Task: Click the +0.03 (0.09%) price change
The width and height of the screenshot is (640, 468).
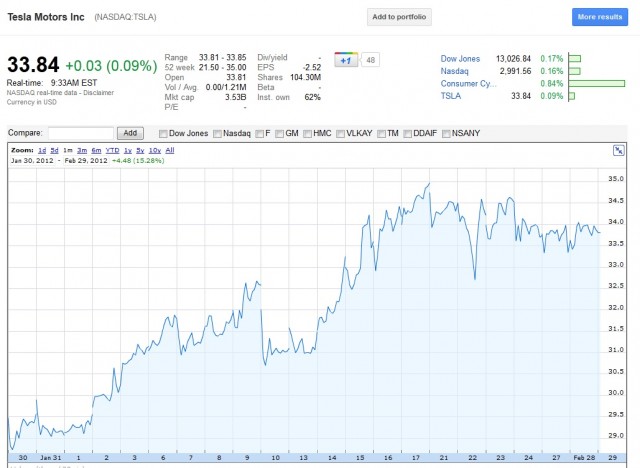Action: point(111,66)
